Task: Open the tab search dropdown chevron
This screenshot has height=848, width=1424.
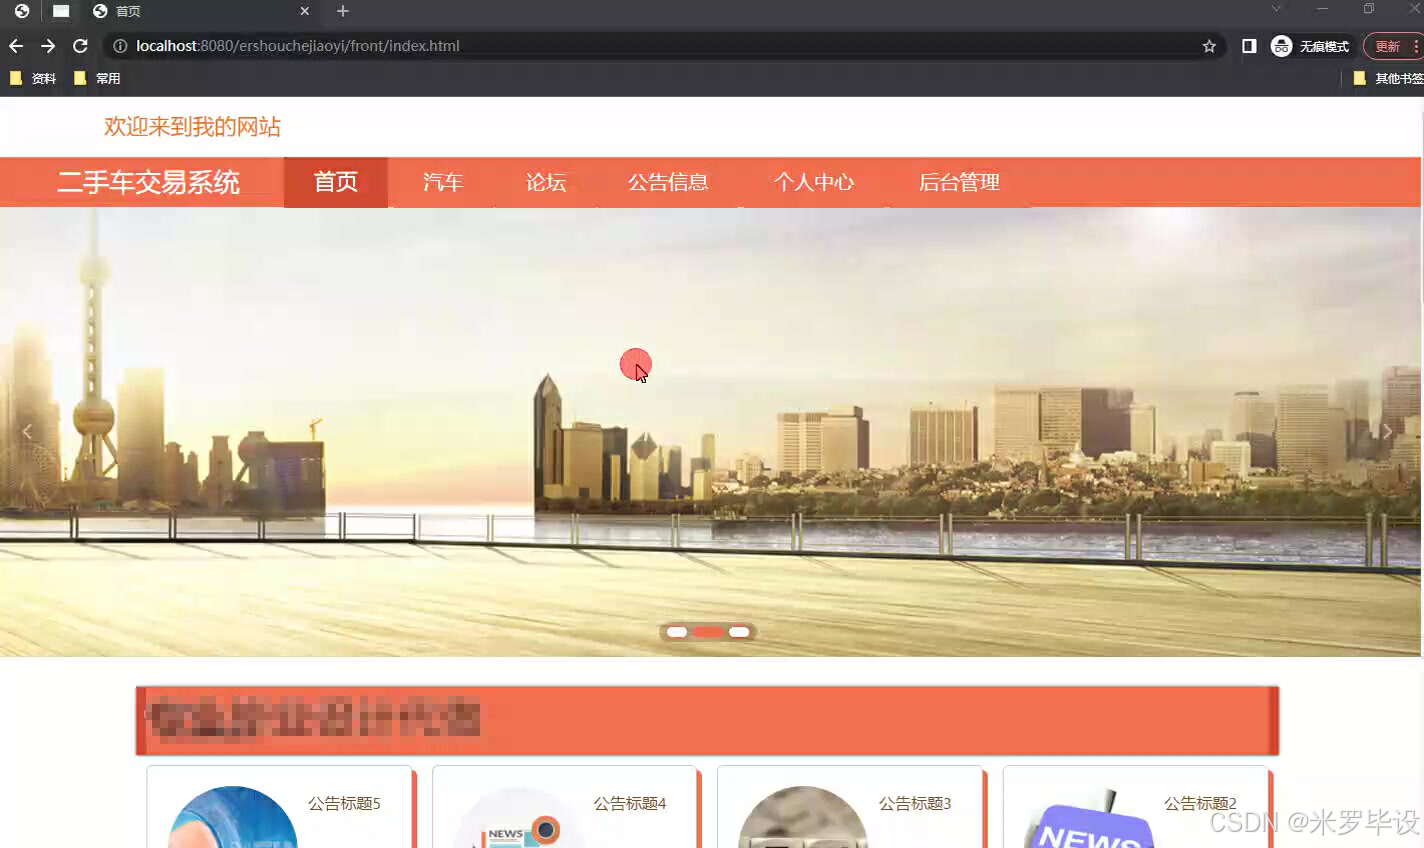Action: point(1276,9)
